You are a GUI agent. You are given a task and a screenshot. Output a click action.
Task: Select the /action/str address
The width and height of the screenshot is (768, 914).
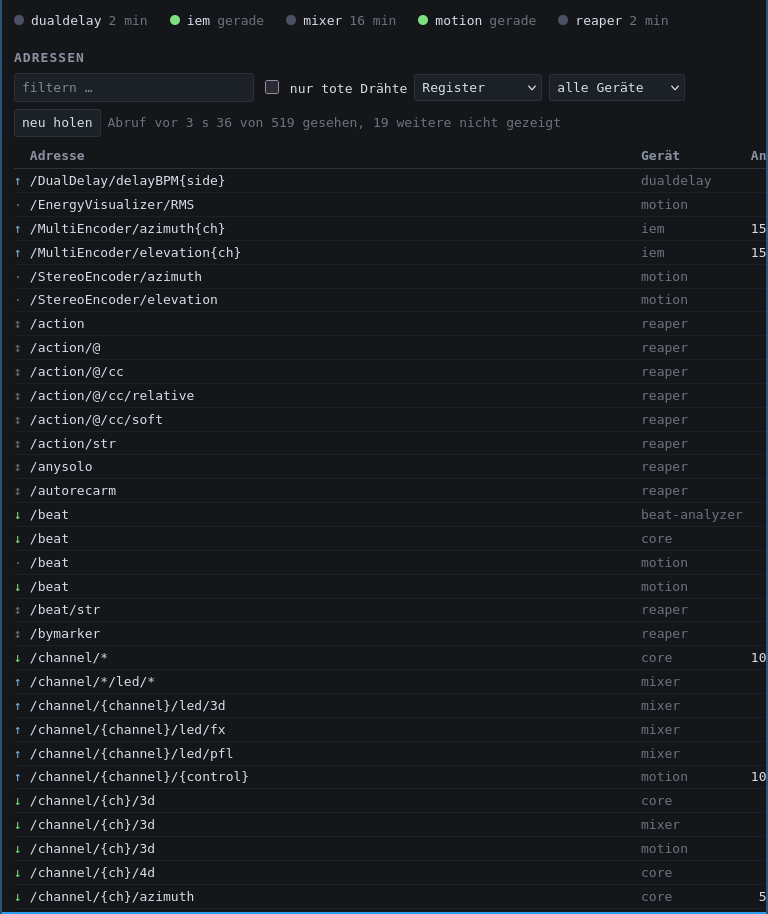73,444
